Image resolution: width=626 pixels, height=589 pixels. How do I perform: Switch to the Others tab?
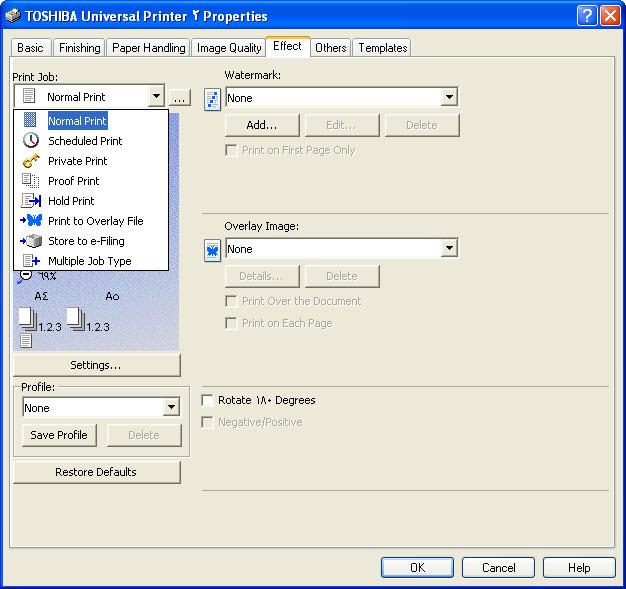coord(331,48)
